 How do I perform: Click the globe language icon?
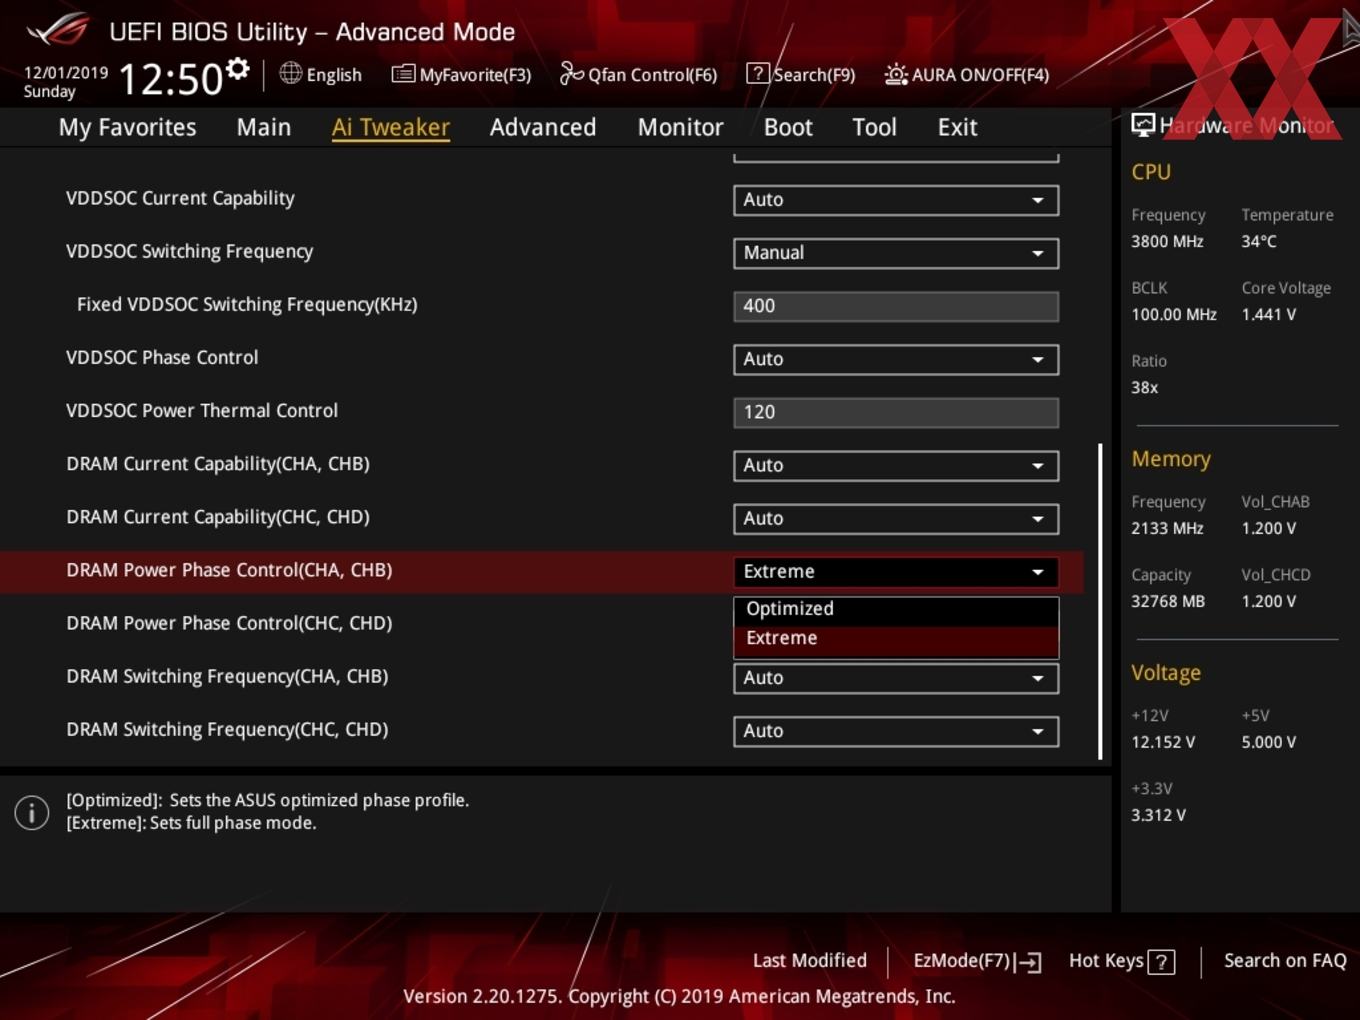(290, 73)
